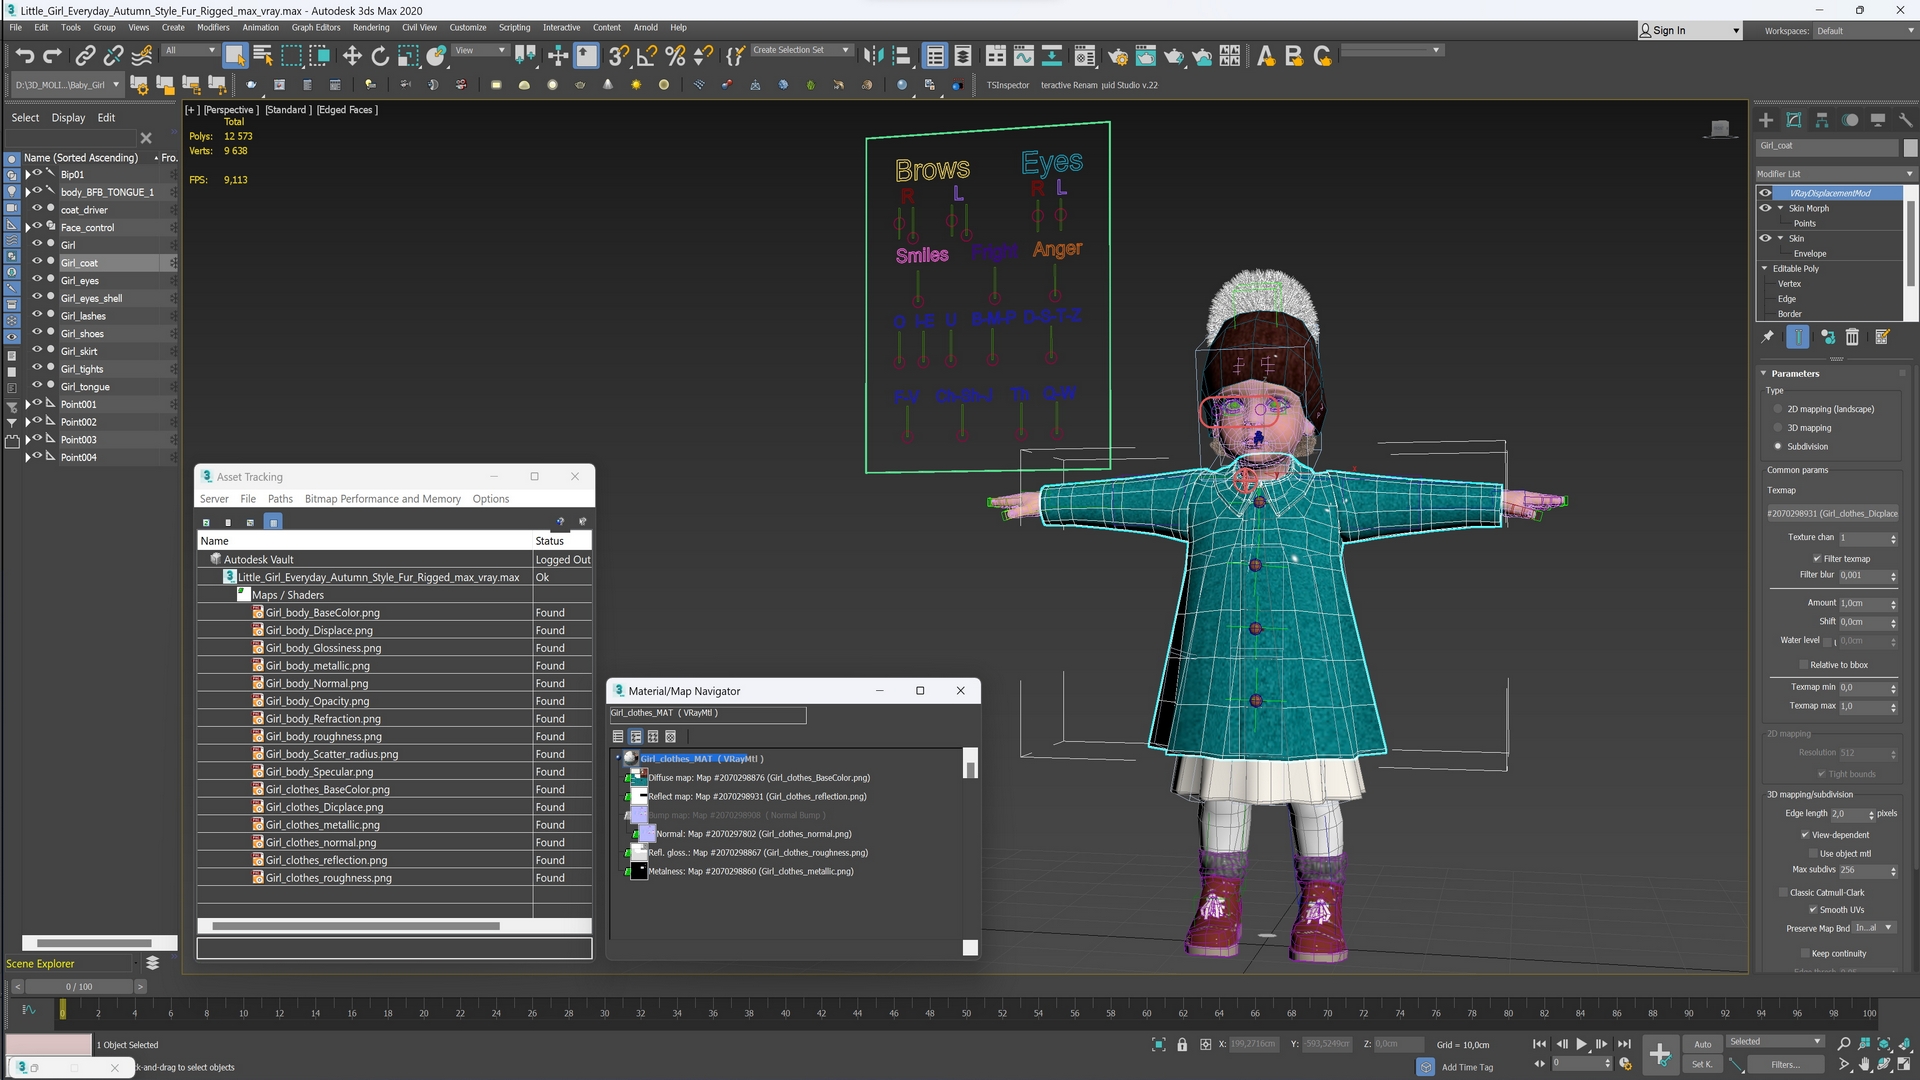
Task: Activate the Unlink Selection tool
Action: [x=114, y=56]
